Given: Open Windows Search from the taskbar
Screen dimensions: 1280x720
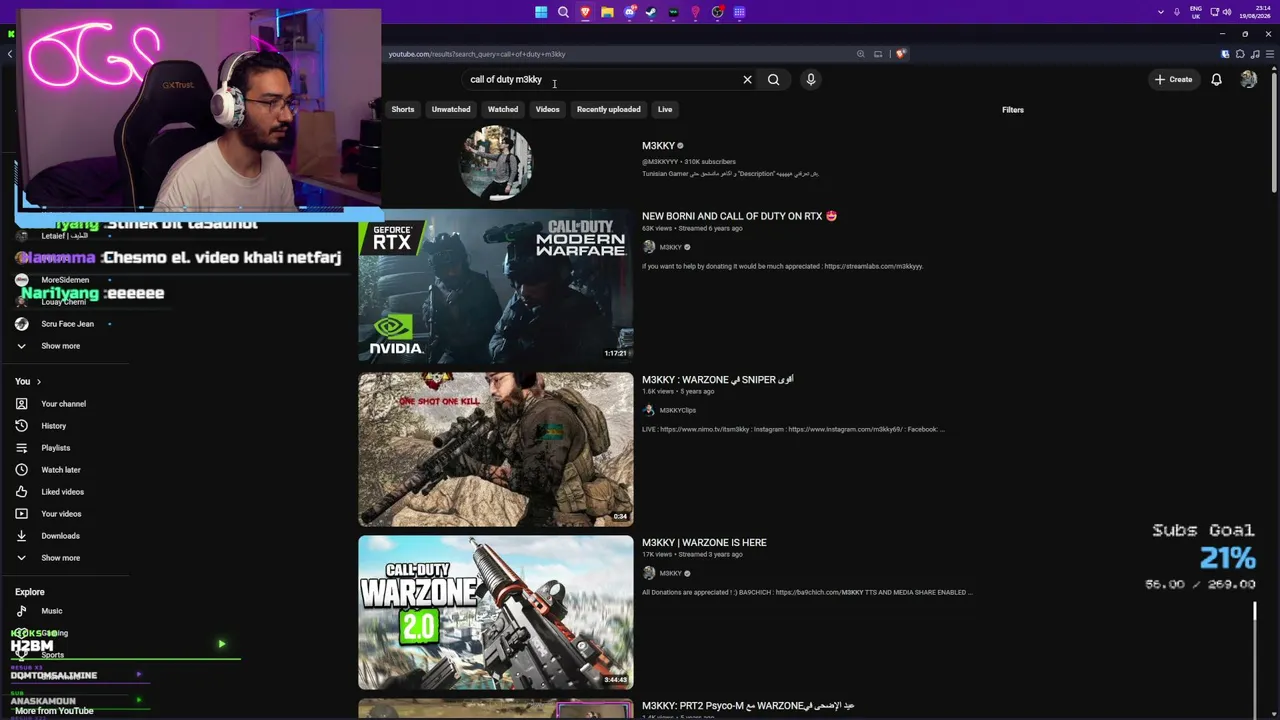Looking at the screenshot, I should (563, 12).
